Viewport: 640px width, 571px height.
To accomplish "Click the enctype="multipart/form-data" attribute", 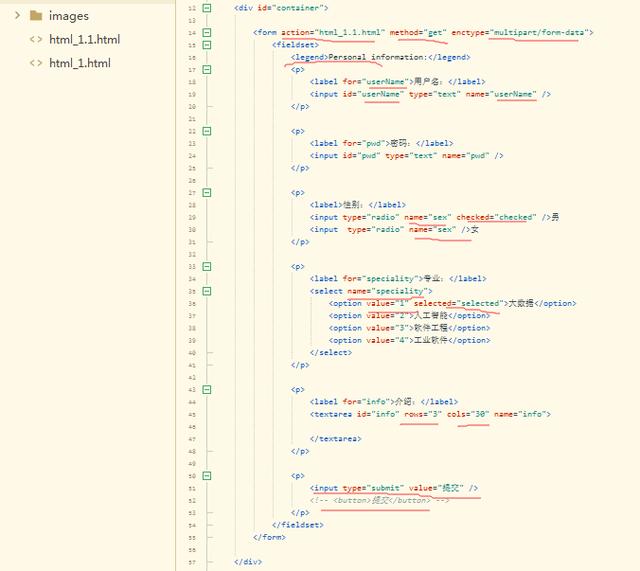I will (520, 32).
